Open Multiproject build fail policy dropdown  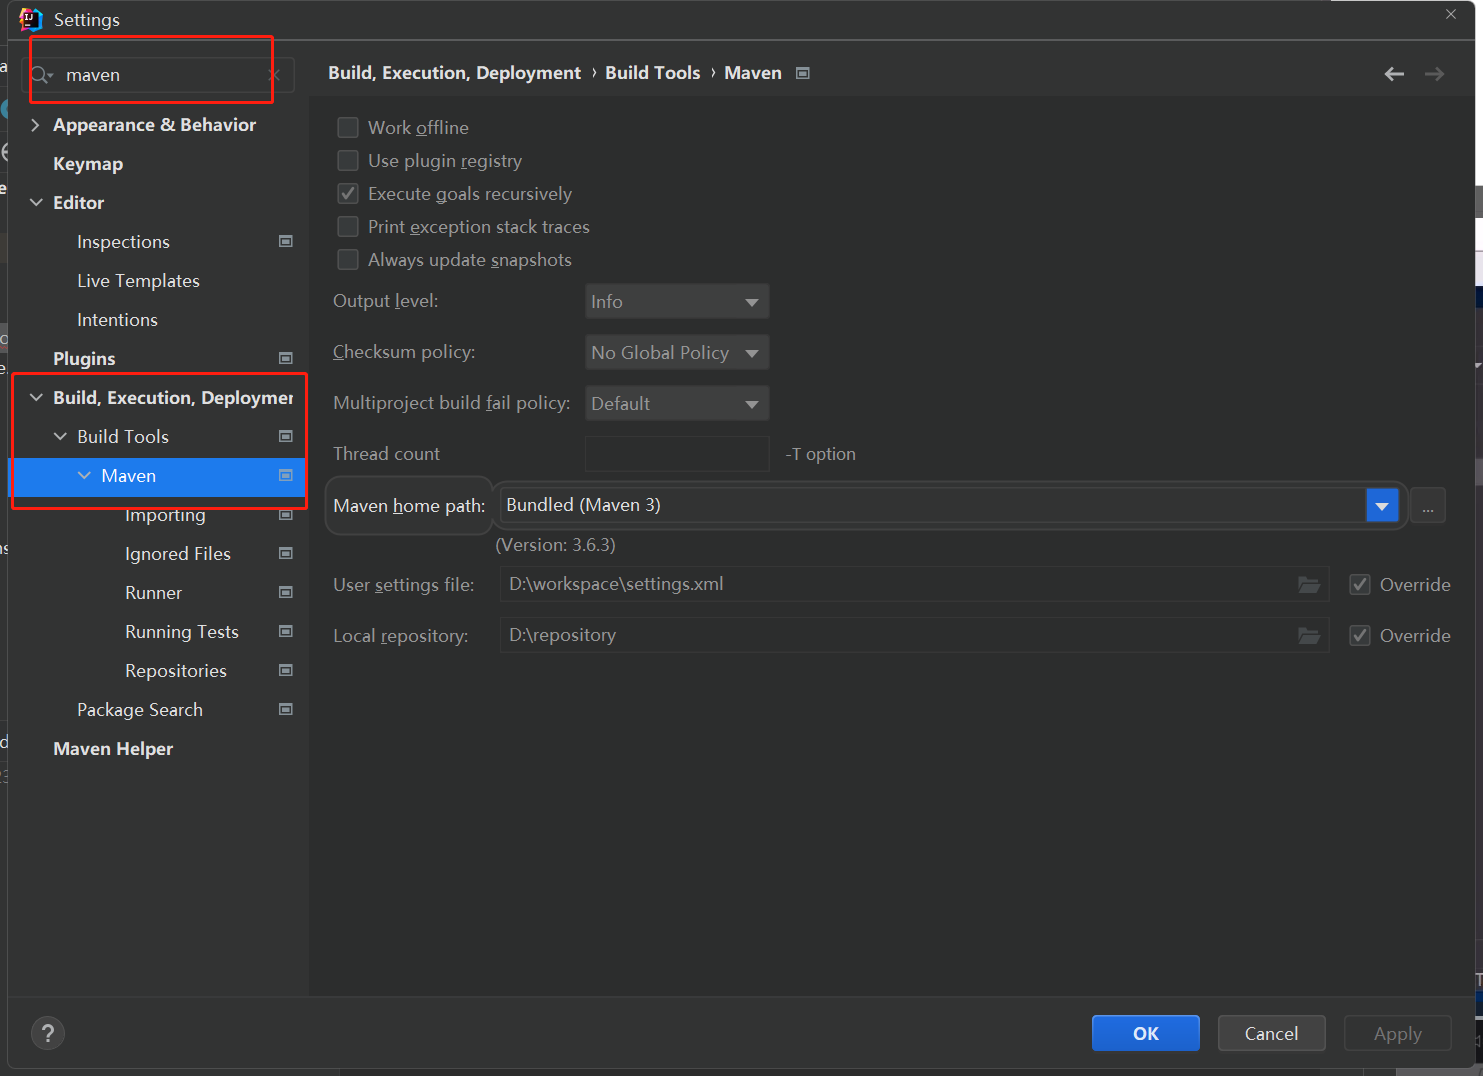click(677, 404)
